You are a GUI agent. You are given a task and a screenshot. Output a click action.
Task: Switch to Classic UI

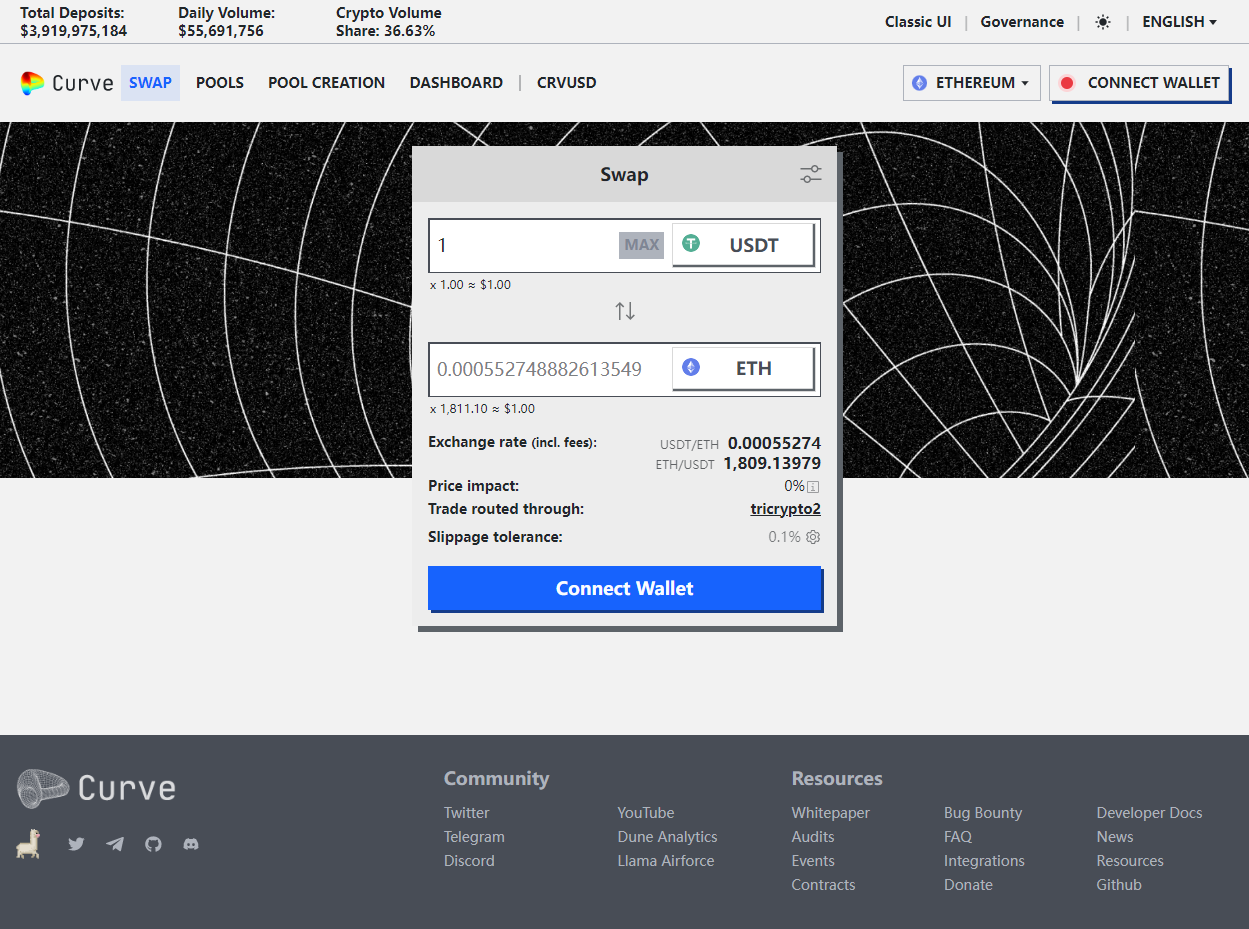(x=917, y=22)
